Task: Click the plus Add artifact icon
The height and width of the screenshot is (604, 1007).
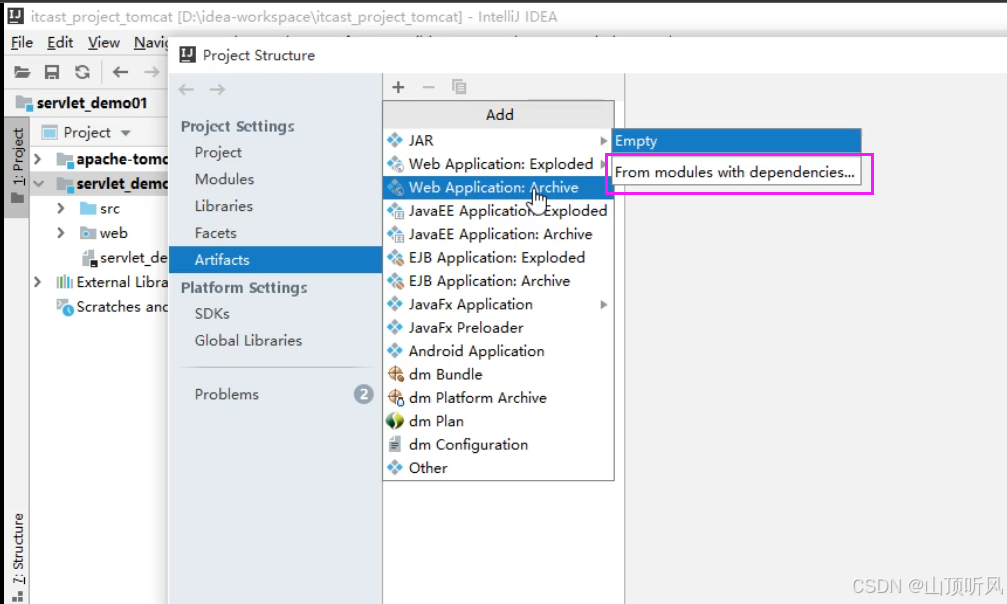Action: pyautogui.click(x=398, y=87)
